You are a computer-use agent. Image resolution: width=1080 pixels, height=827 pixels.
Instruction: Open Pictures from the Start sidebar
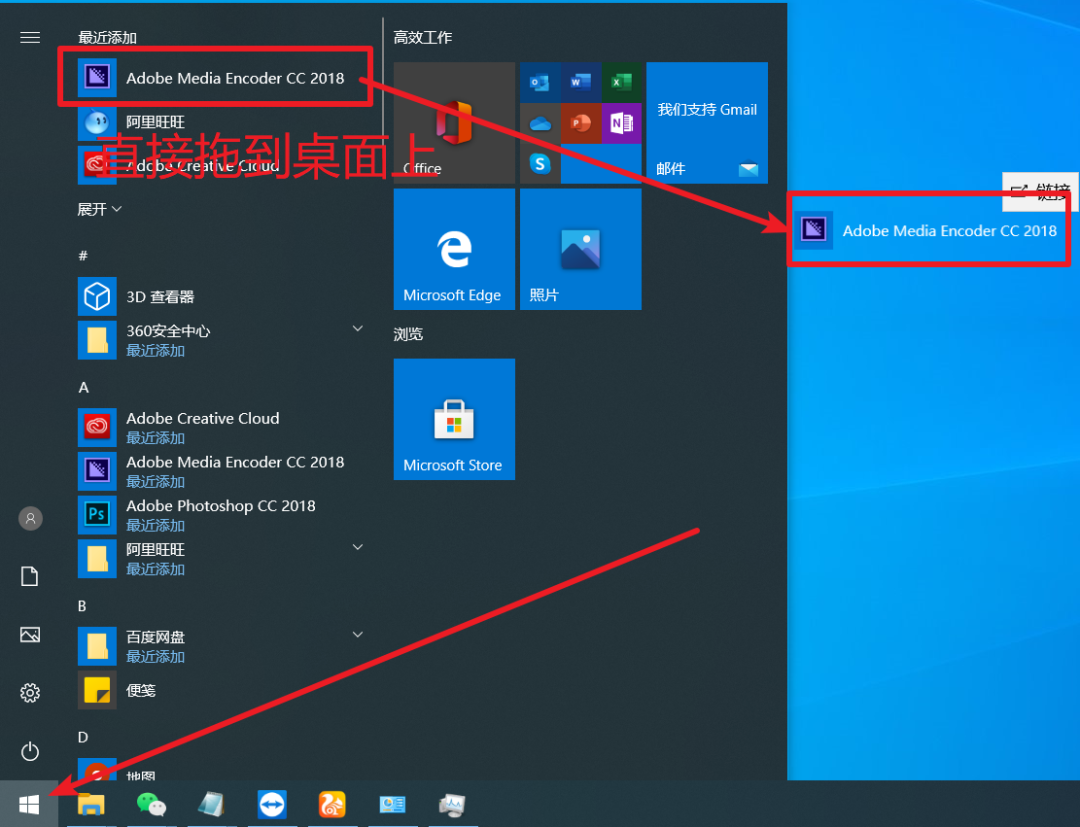tap(30, 634)
